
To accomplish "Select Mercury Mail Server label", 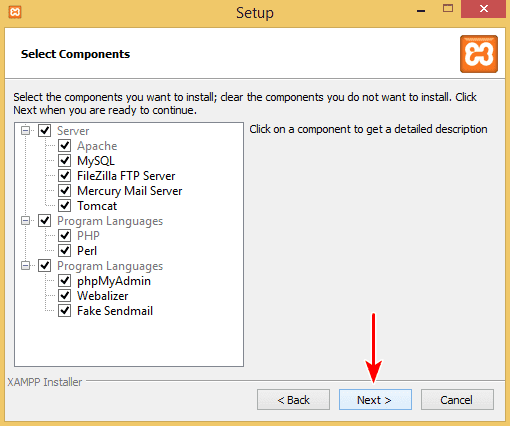I will [130, 191].
